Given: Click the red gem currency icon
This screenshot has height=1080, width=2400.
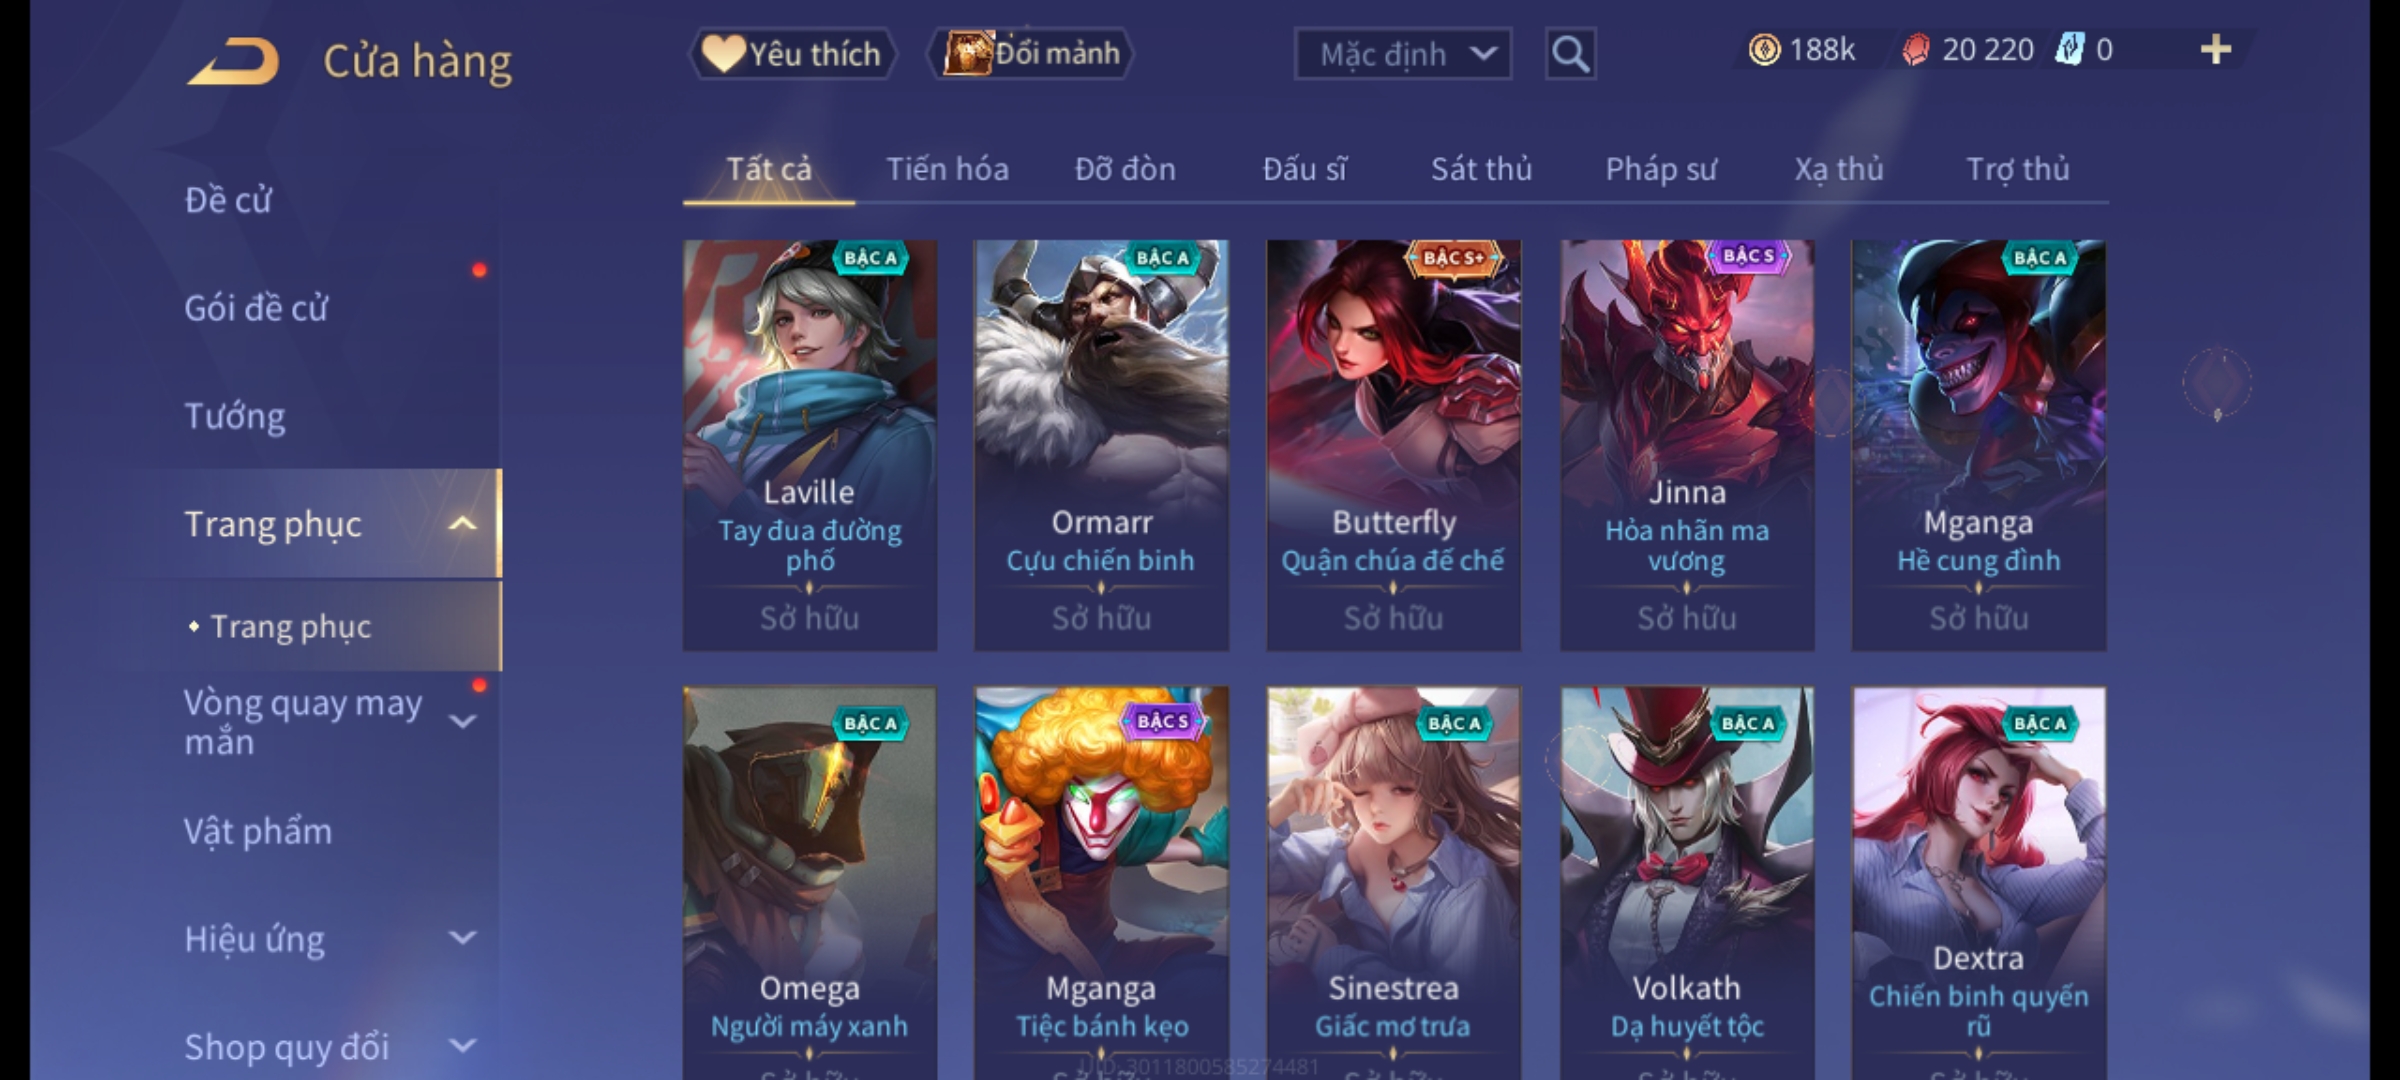Looking at the screenshot, I should pyautogui.click(x=1915, y=50).
